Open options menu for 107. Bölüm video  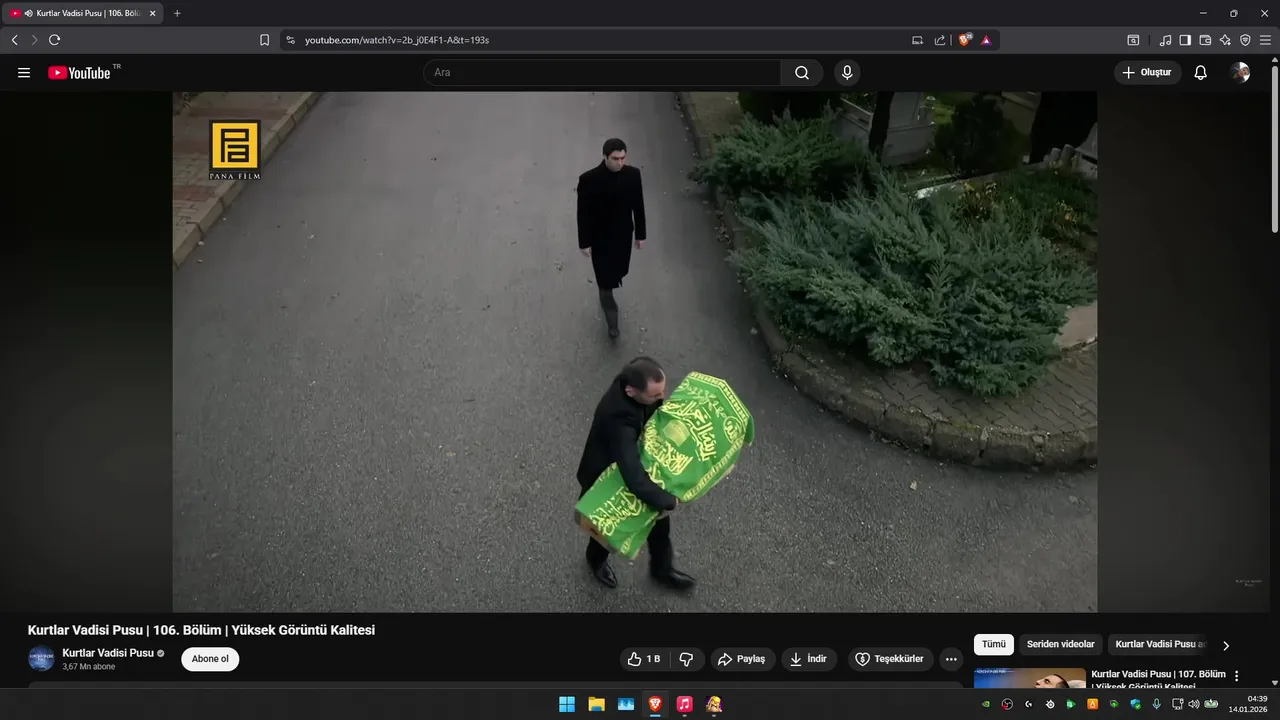(1237, 676)
